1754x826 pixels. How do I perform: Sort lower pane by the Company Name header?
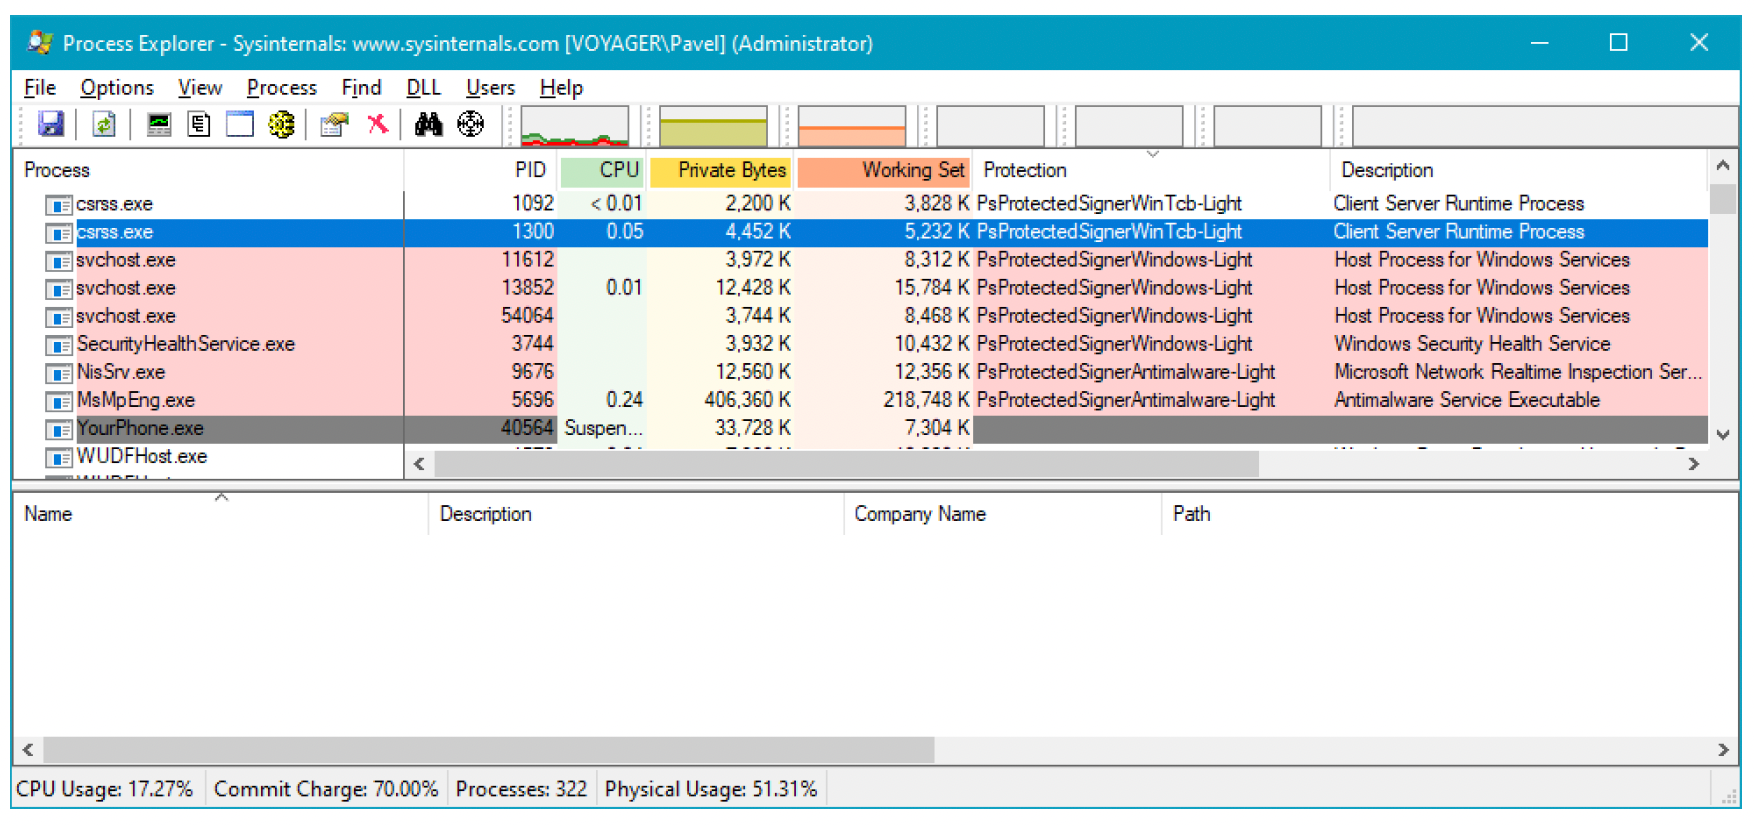(1002, 514)
